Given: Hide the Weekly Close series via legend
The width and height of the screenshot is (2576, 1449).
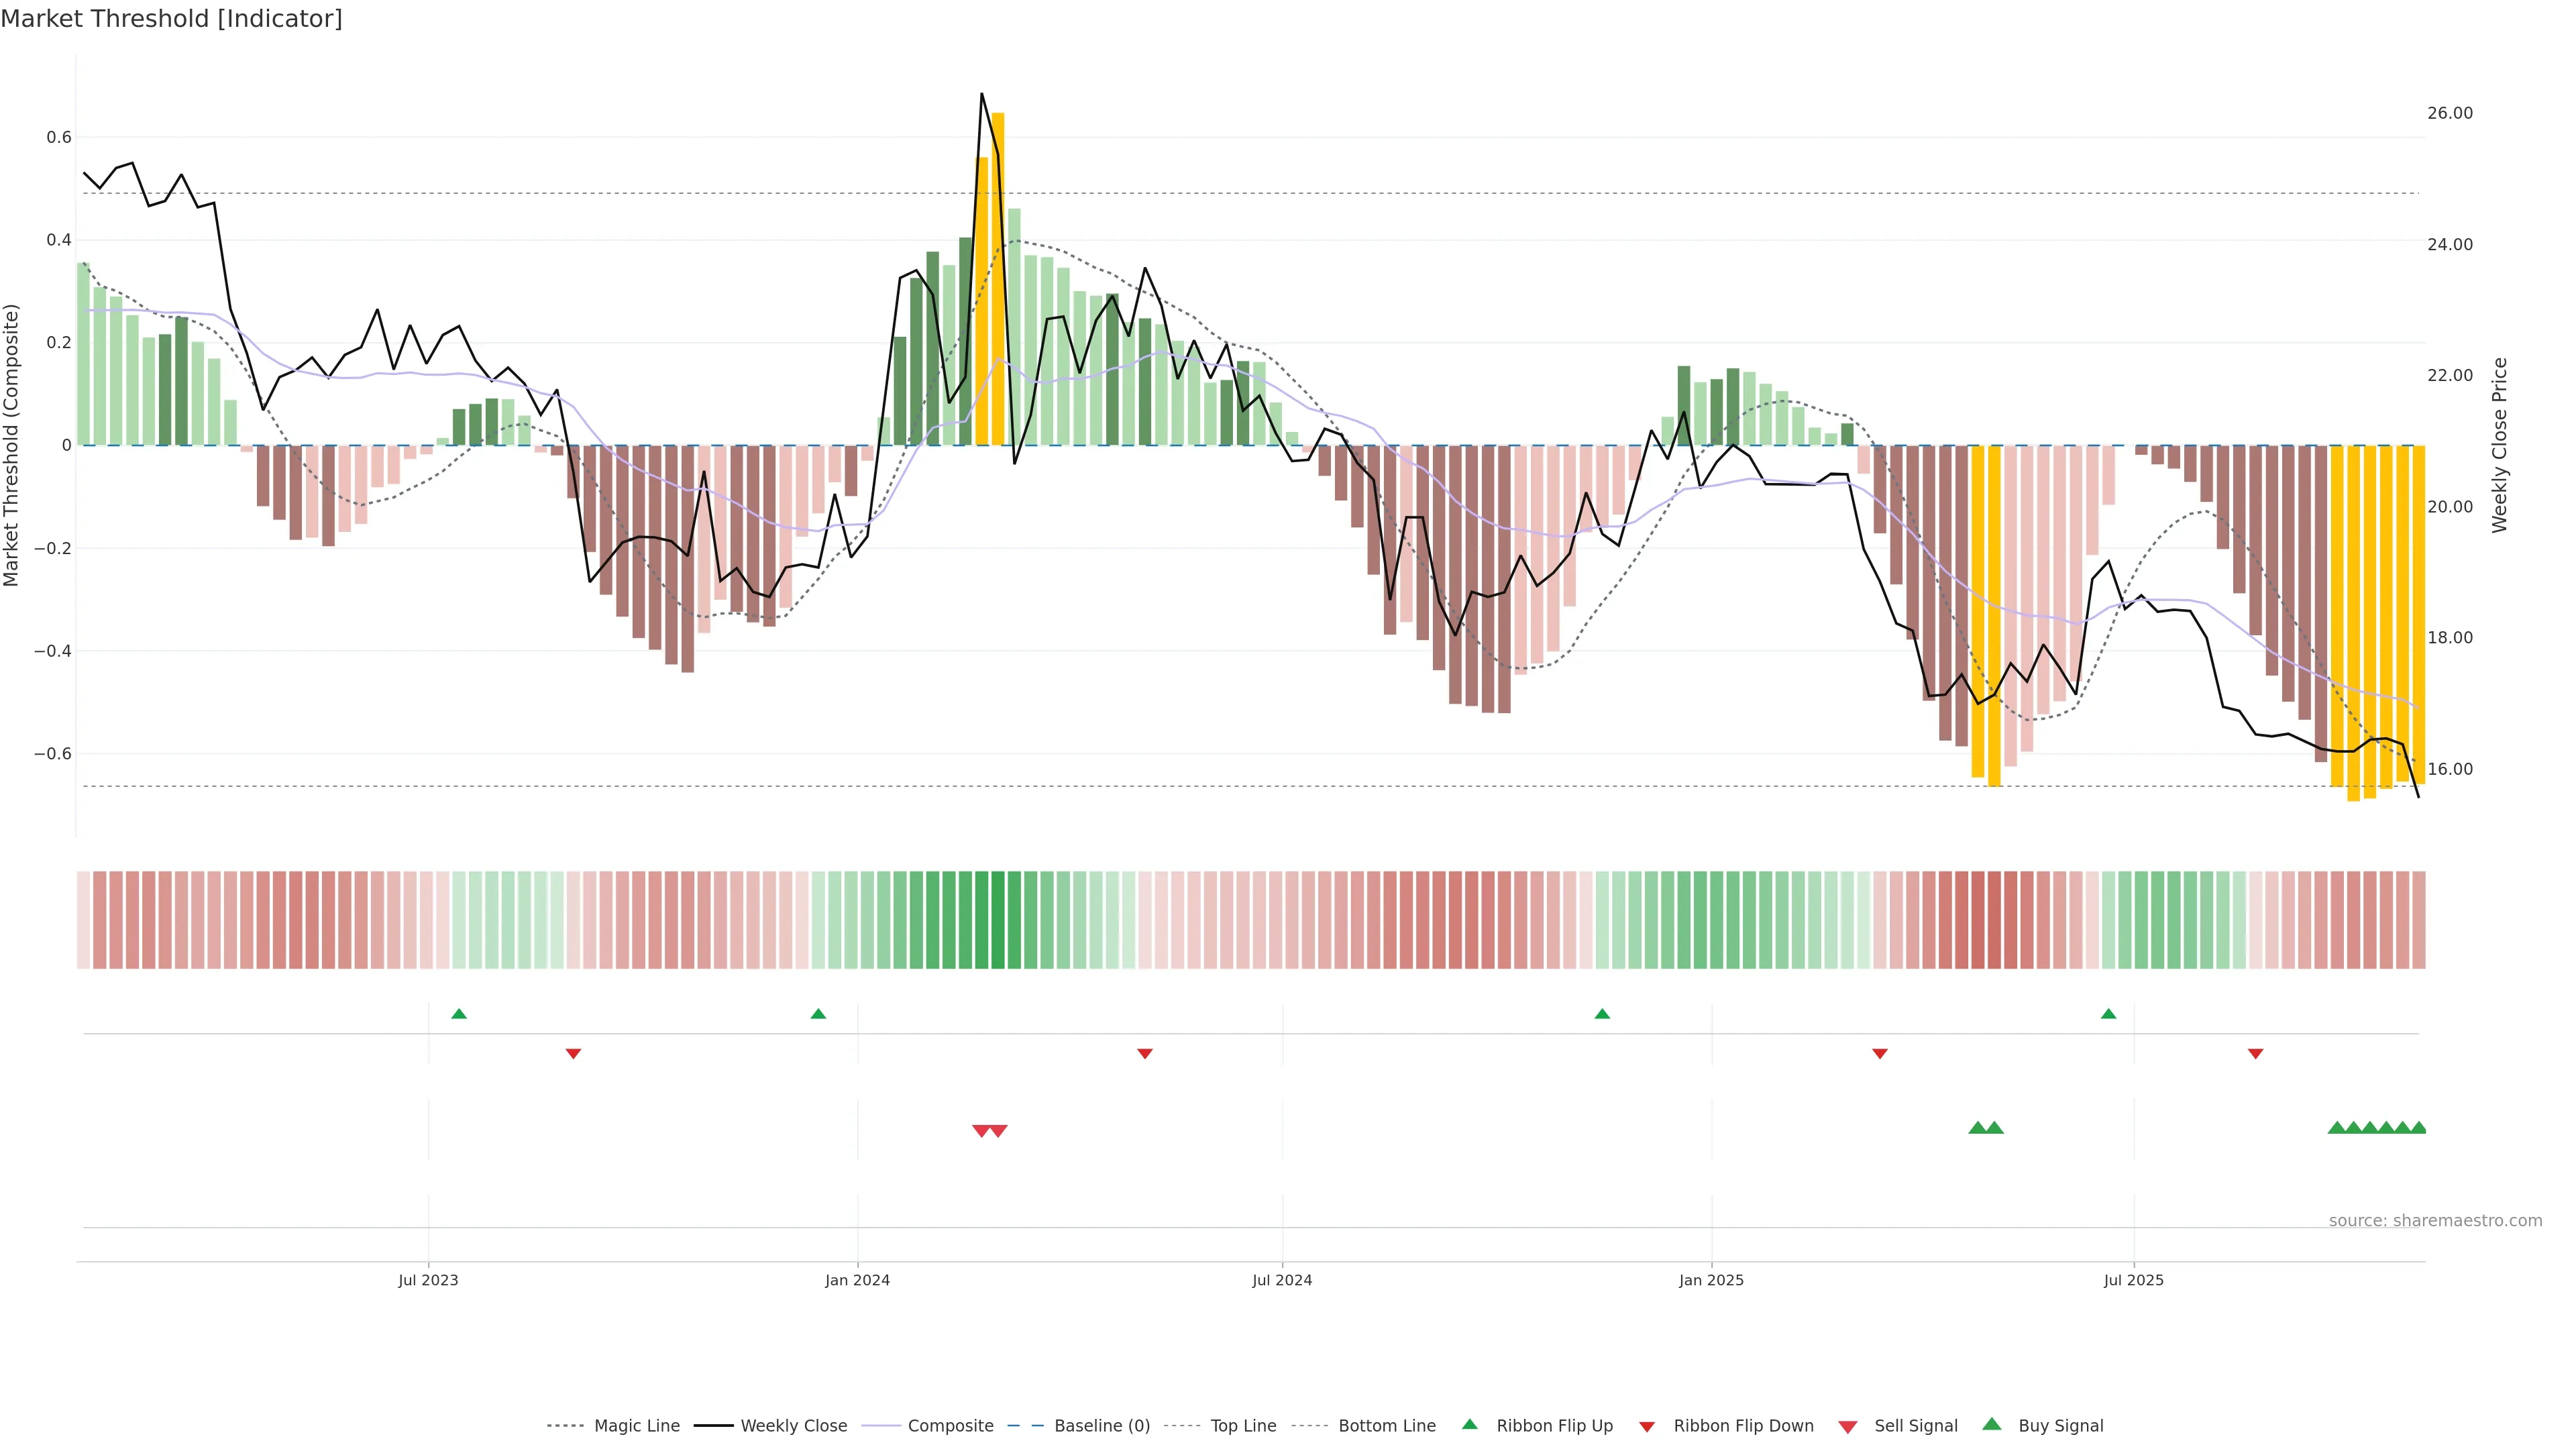Looking at the screenshot, I should 793,1426.
